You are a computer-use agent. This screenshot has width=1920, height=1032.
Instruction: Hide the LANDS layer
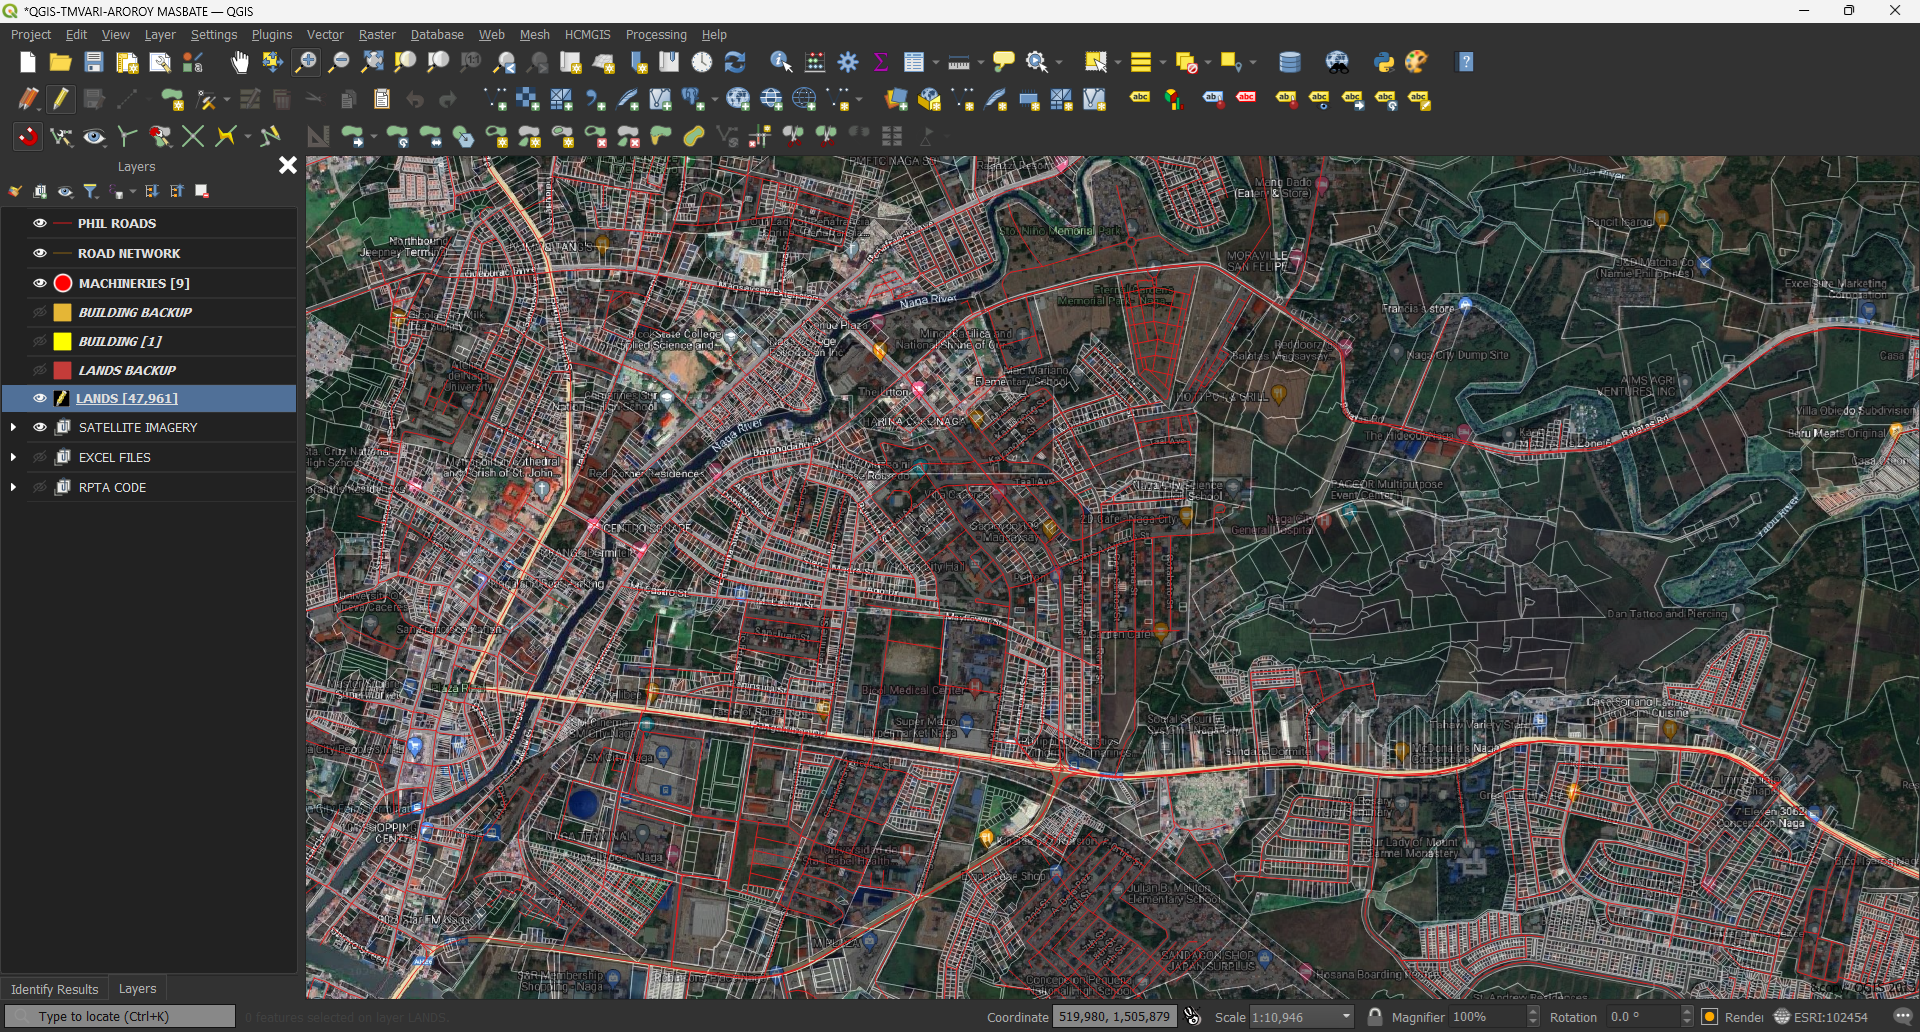[40, 398]
